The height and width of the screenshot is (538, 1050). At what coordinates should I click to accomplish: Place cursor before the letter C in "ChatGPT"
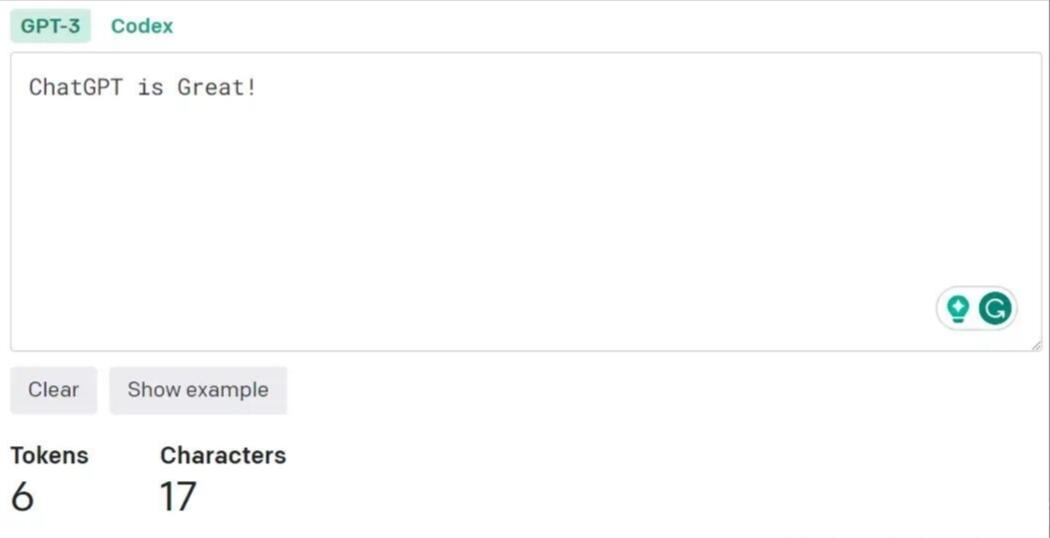tap(29, 87)
